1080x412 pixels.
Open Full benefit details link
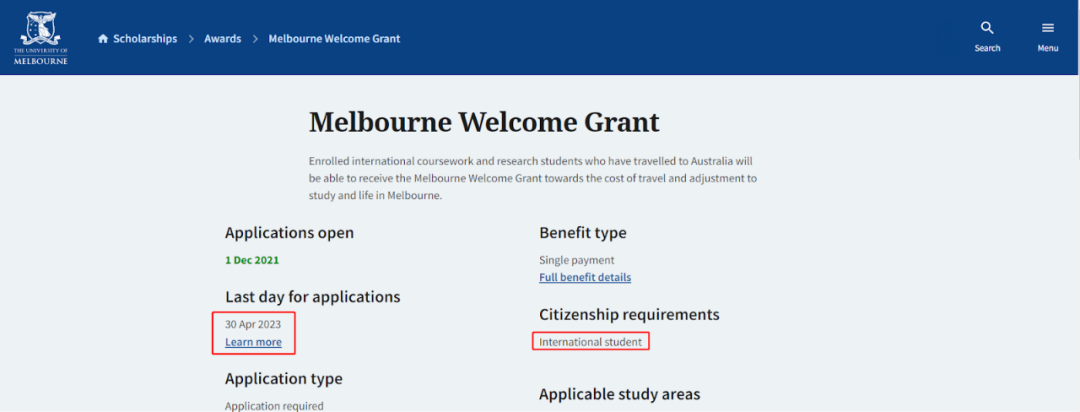click(585, 277)
